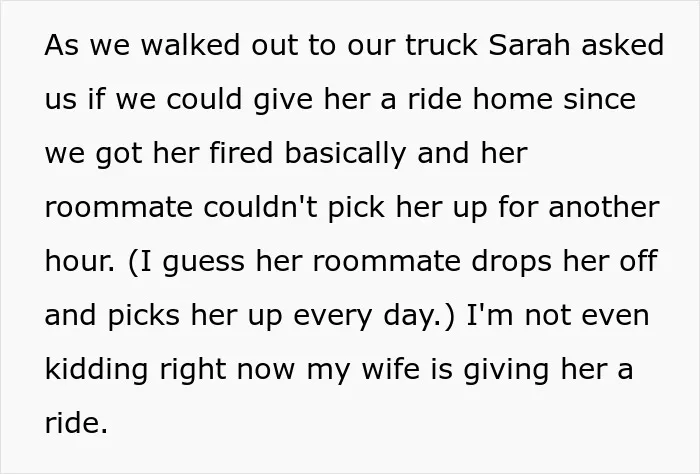Viewport: 700px width, 474px height.
Task: Click the final word "ride." ending the paragraph
Action: (x=76, y=423)
